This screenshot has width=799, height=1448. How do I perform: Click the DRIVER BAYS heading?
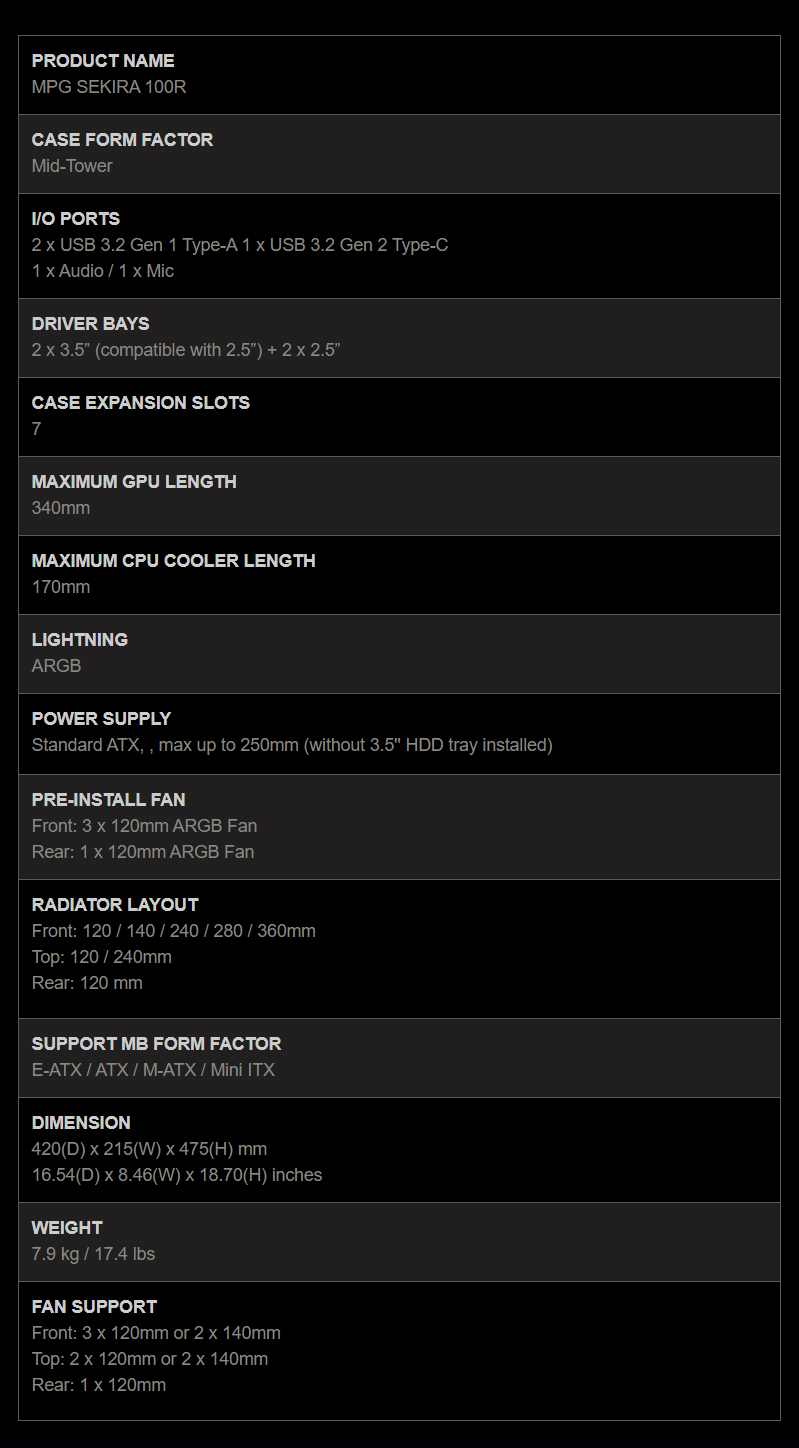point(91,324)
